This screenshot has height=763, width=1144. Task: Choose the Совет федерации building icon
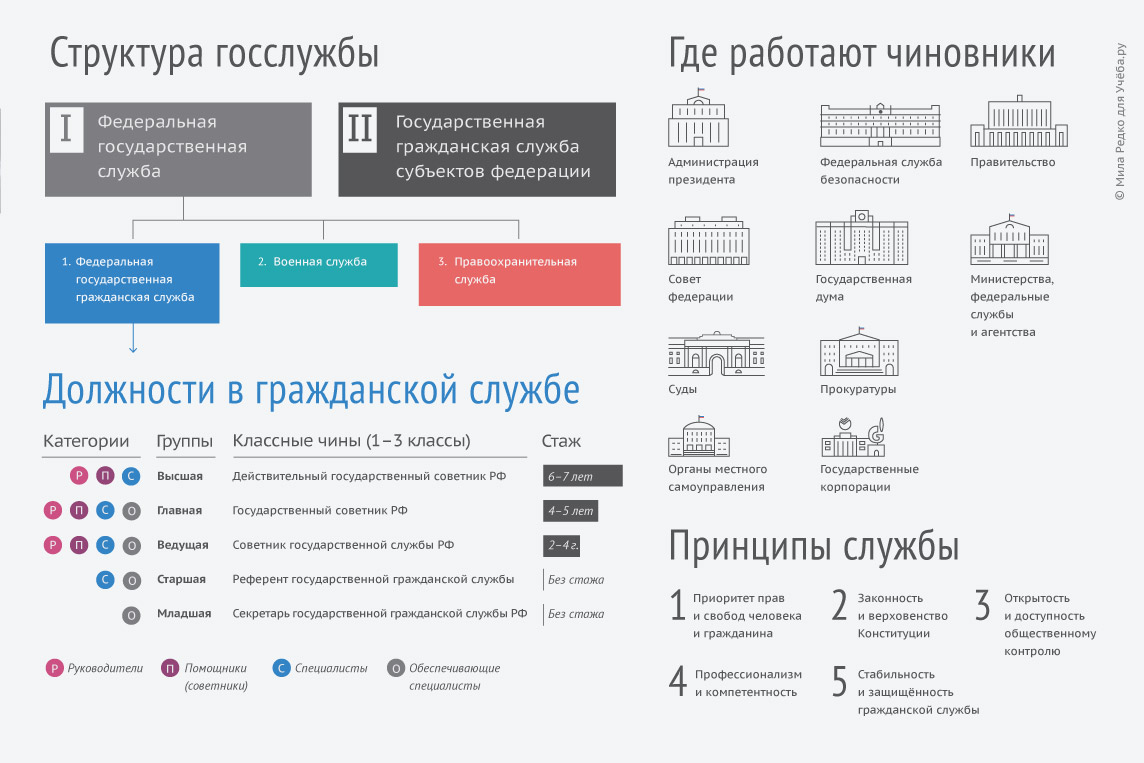pyautogui.click(x=708, y=240)
